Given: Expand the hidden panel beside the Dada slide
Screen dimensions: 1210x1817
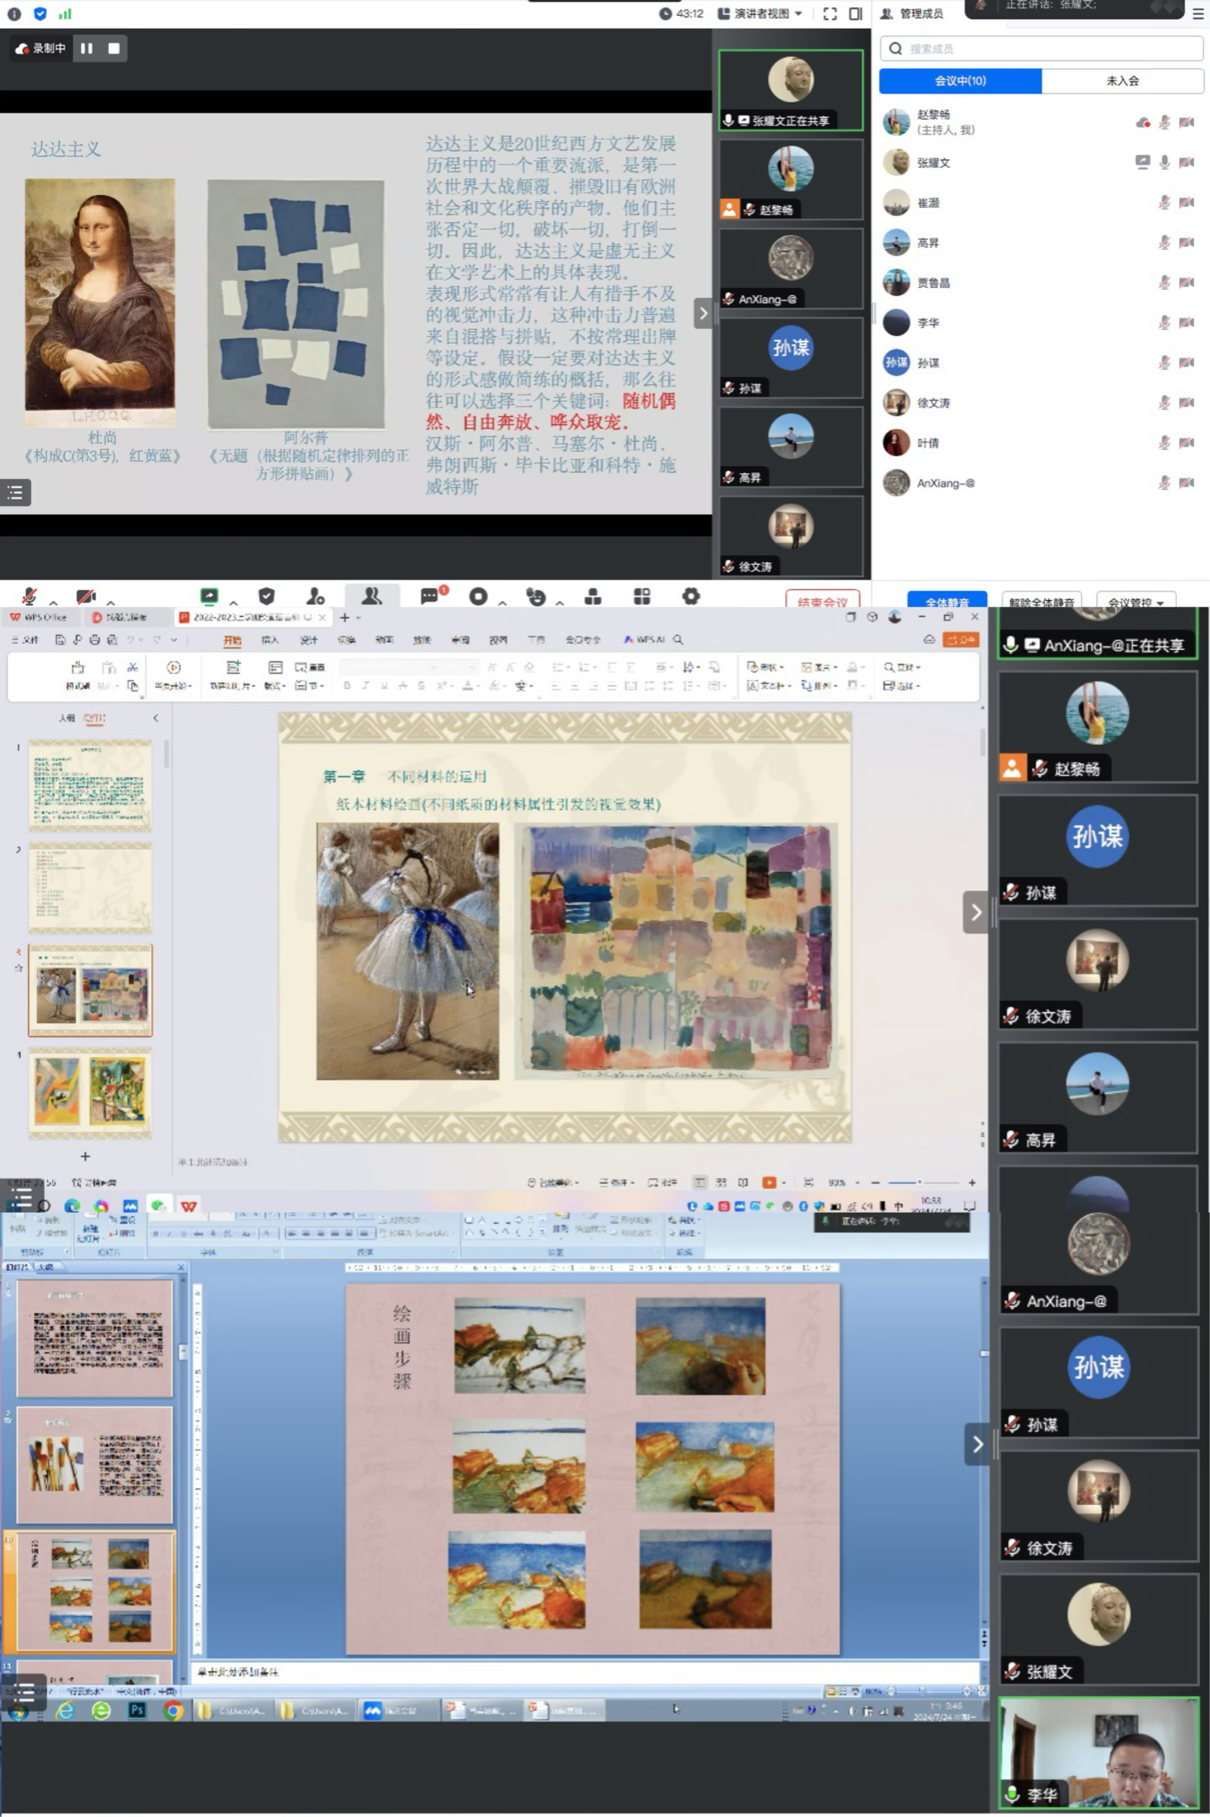Looking at the screenshot, I should (703, 314).
